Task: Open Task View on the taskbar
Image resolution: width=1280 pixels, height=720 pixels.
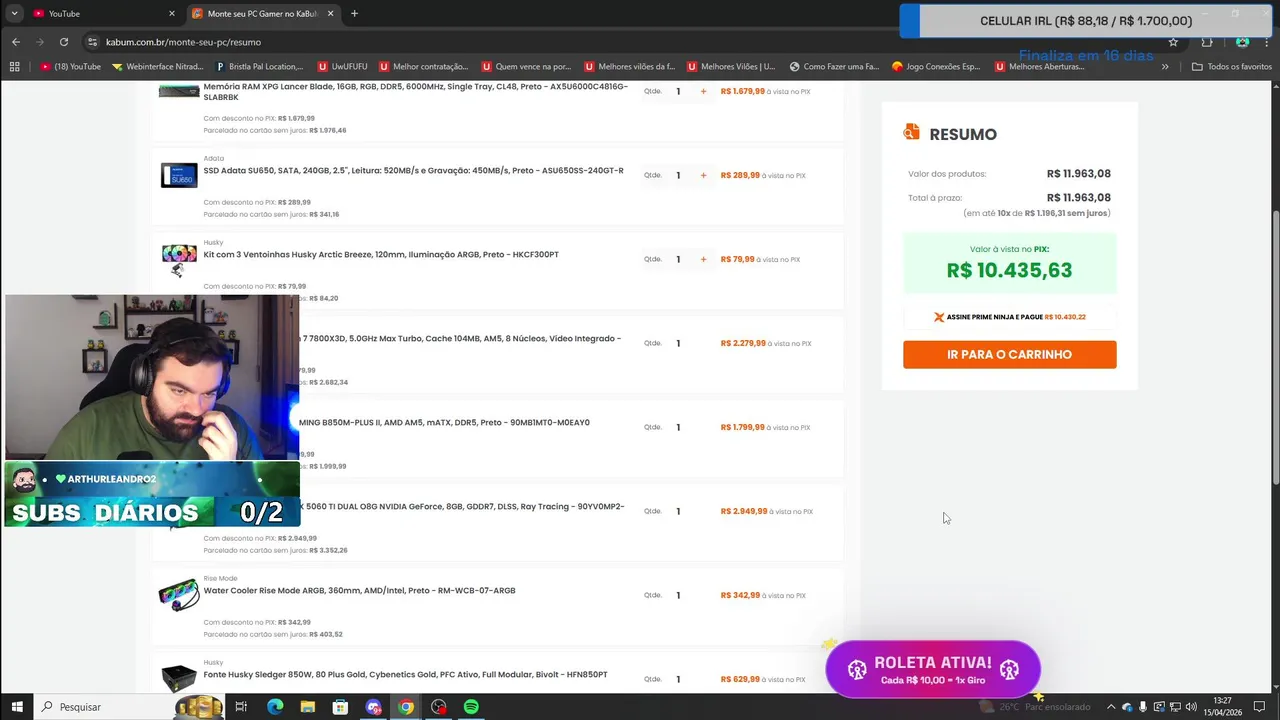Action: click(x=241, y=707)
